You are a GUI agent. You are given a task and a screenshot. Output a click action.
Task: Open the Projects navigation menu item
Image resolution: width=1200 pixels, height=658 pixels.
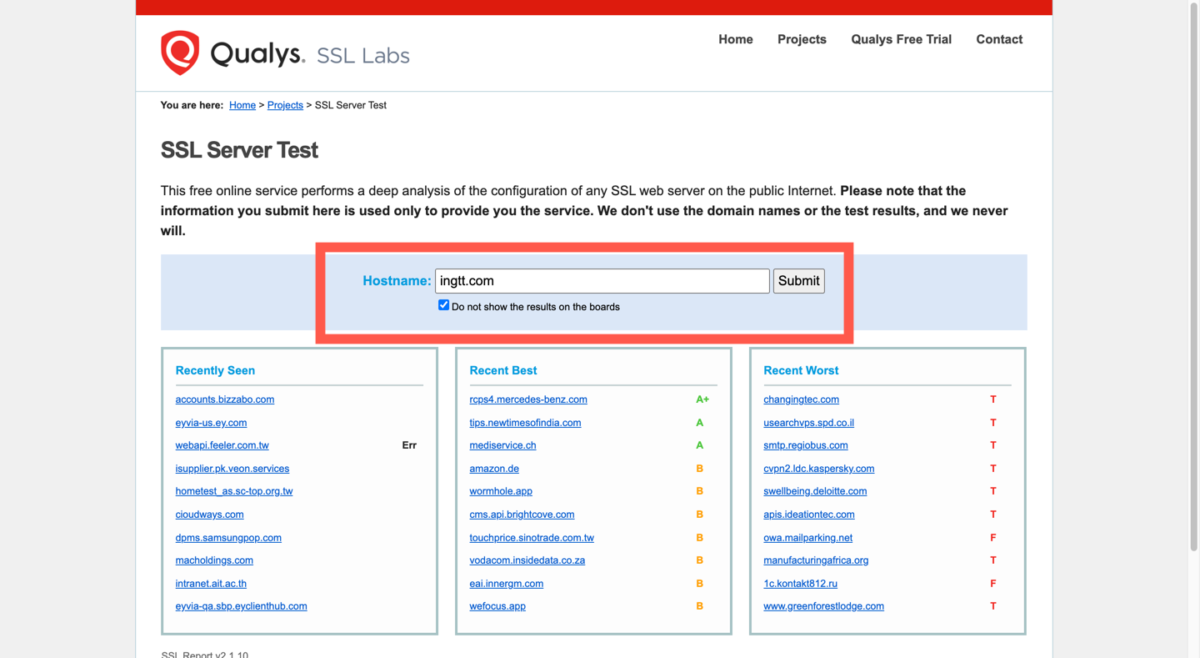coord(802,40)
